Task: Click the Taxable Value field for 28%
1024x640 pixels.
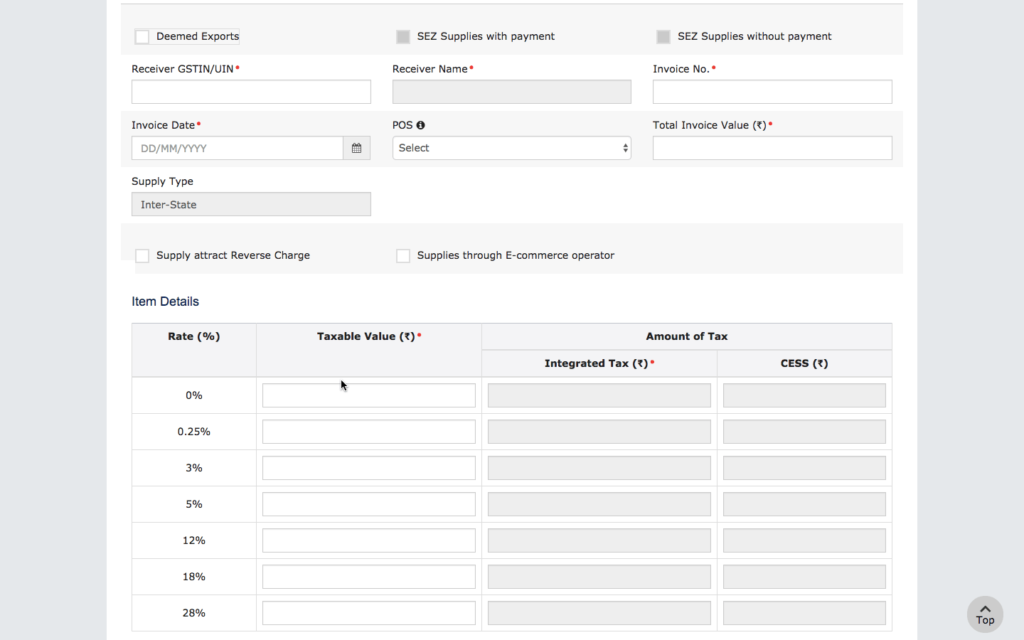Action: click(368, 612)
